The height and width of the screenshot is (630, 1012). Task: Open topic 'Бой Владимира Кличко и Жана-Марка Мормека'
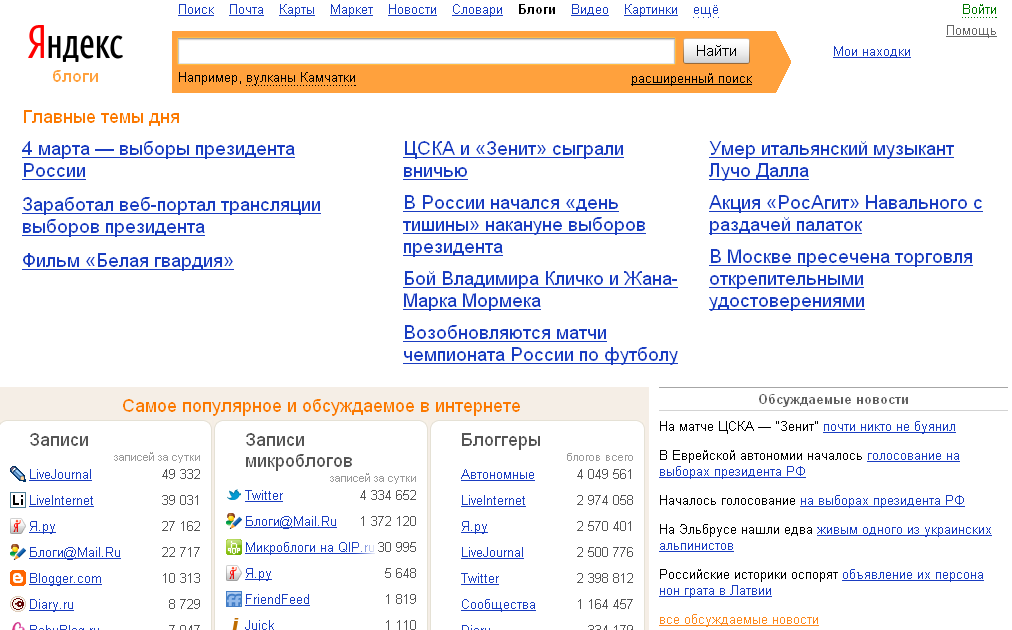pos(540,289)
